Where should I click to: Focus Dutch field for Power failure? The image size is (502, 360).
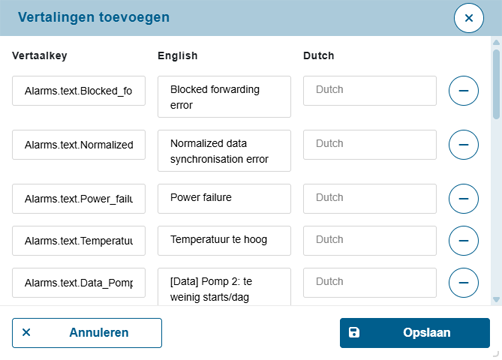click(x=370, y=199)
